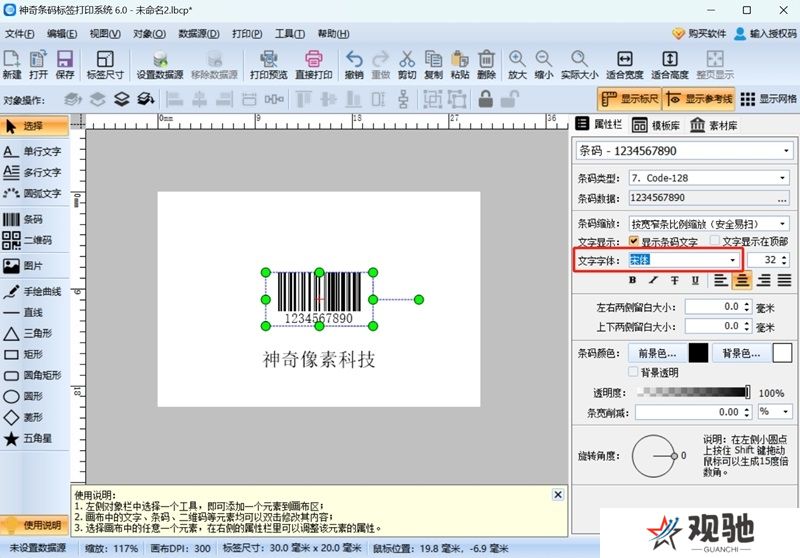800x558 pixels.
Task: Save the label with 保存 icon
Action: [65, 64]
